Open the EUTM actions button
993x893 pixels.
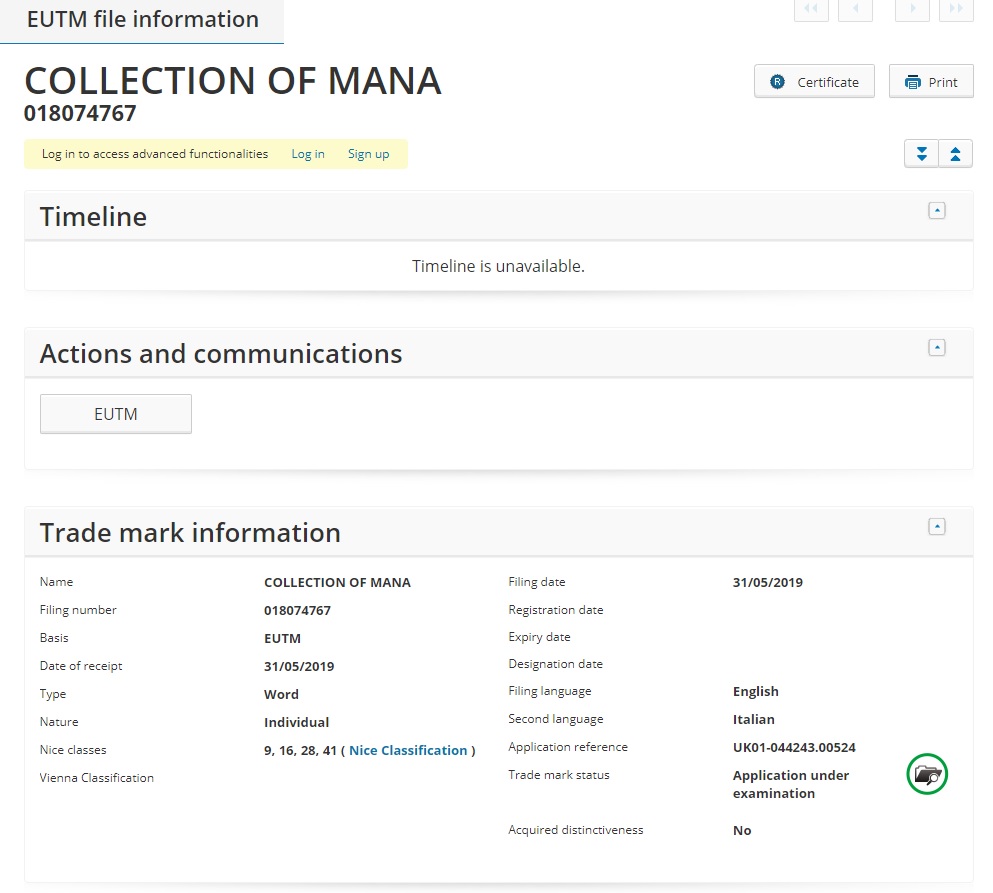click(x=116, y=414)
